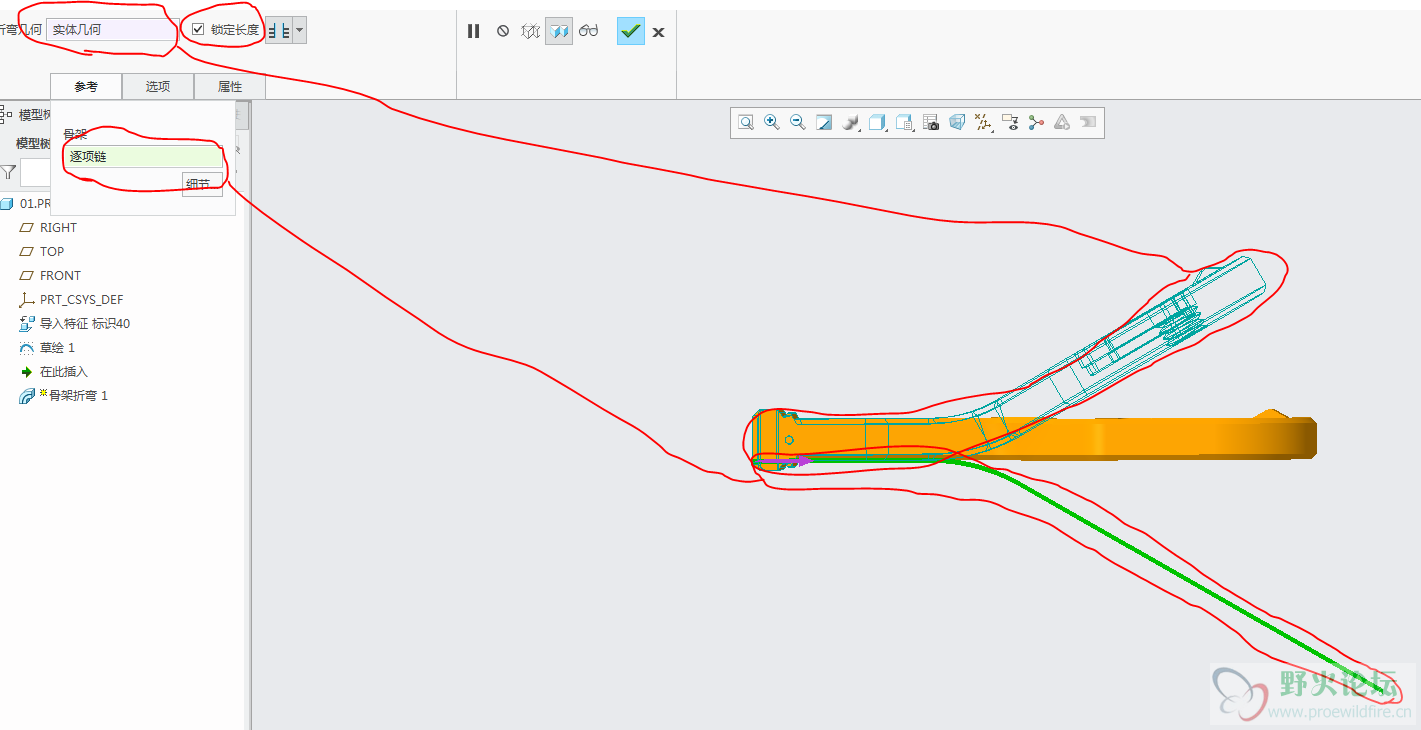1421x730 pixels.
Task: Click the Zoom In magnifier icon
Action: pos(772,123)
